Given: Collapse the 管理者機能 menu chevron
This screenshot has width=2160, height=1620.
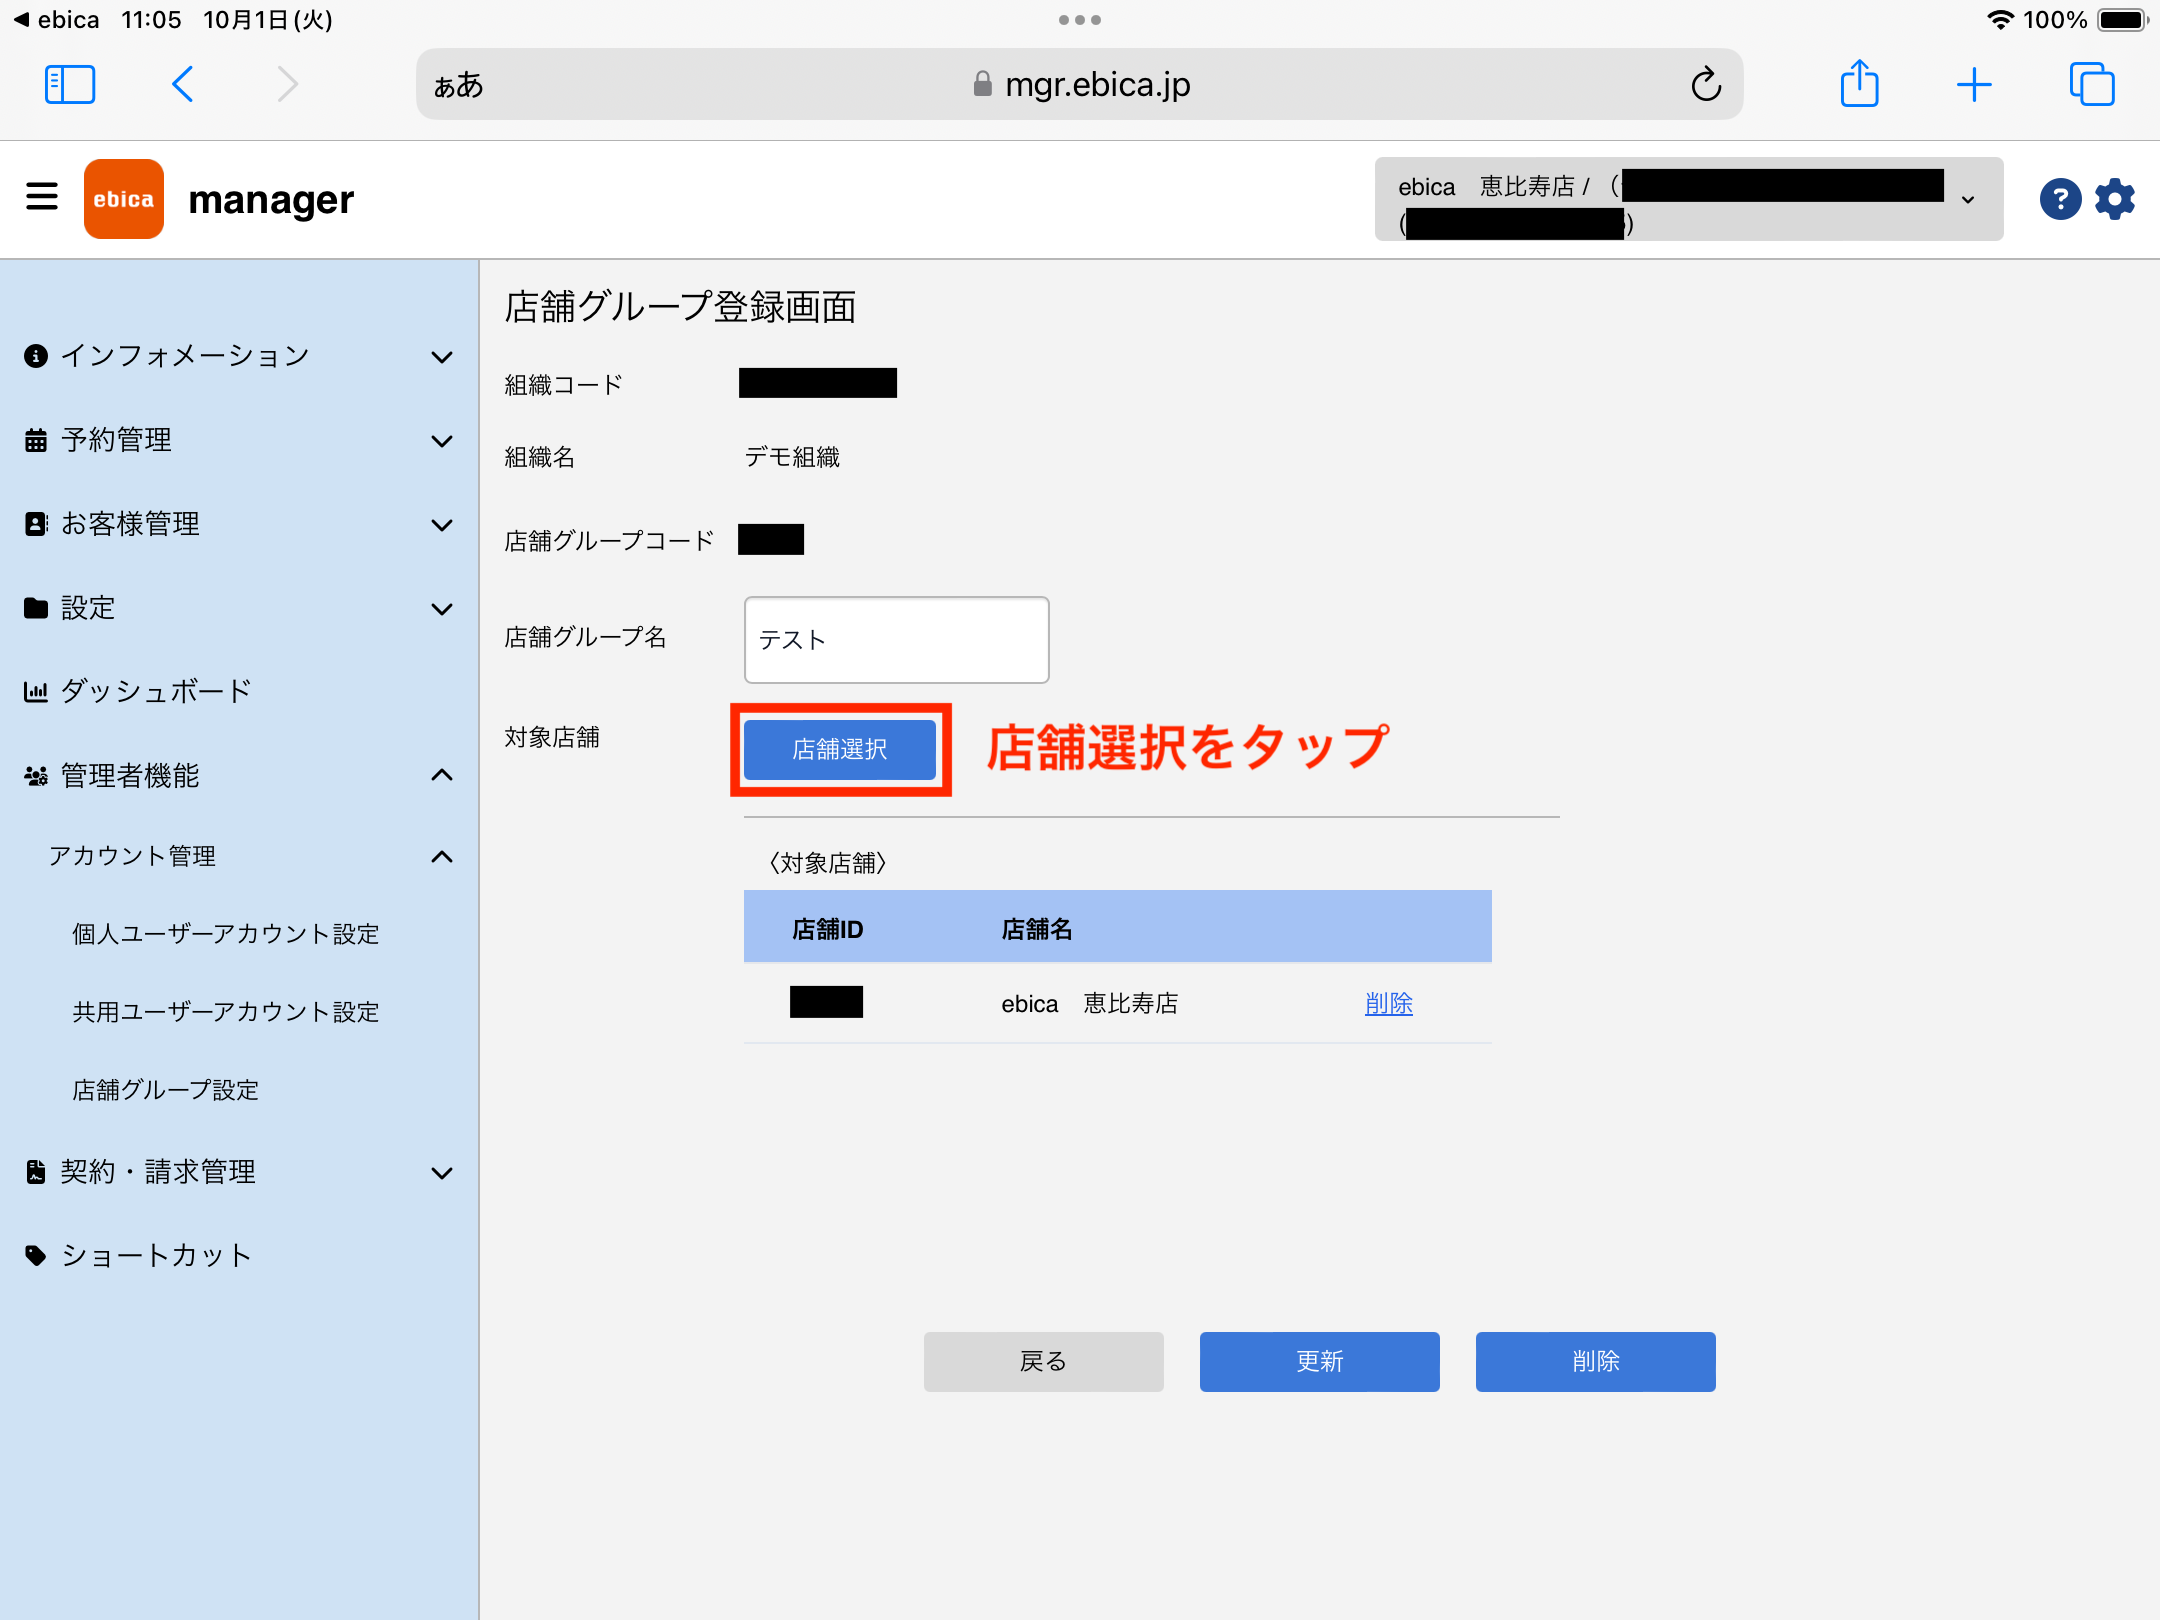Looking at the screenshot, I should (442, 775).
